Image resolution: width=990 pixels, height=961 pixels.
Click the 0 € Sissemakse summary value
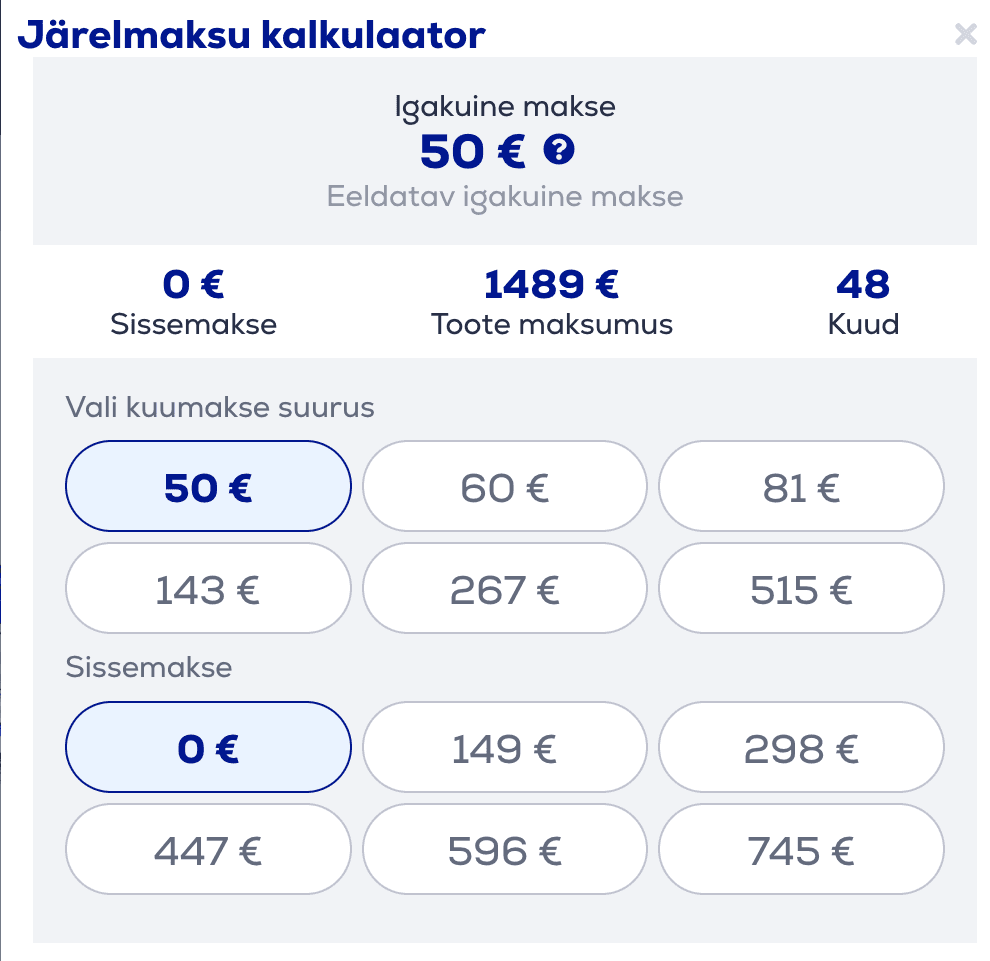[x=193, y=285]
